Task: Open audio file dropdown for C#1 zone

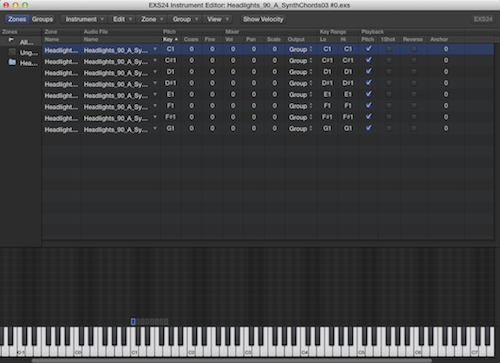Action: [155, 61]
